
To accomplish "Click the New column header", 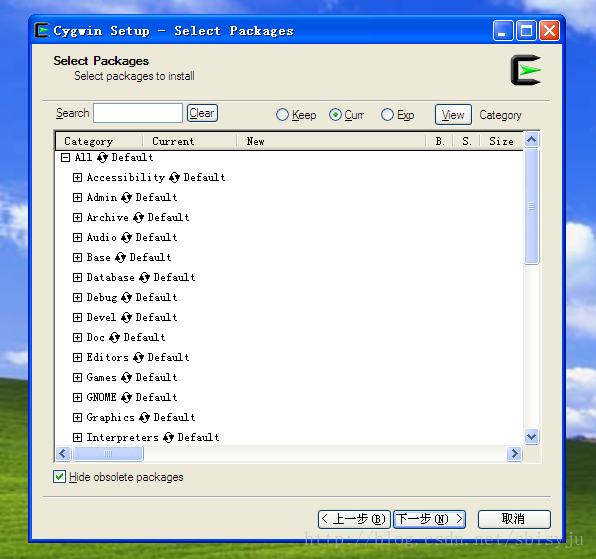I will point(331,141).
